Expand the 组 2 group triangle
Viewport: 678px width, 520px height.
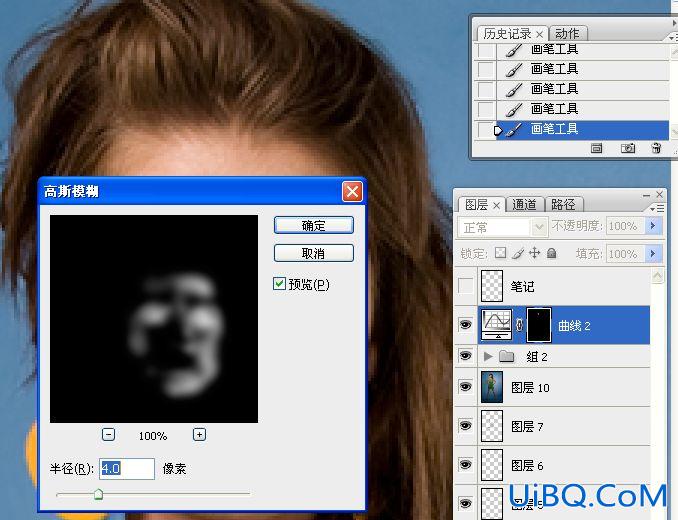point(488,356)
